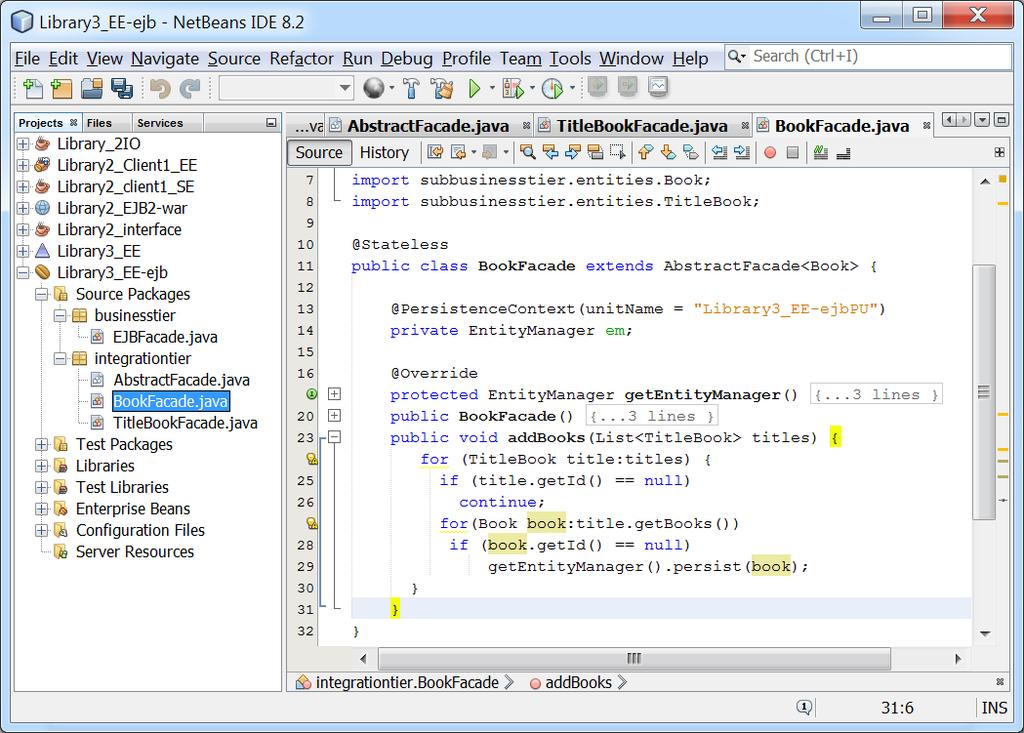
Task: Expand the Library_2IO project node
Action: coord(23,144)
